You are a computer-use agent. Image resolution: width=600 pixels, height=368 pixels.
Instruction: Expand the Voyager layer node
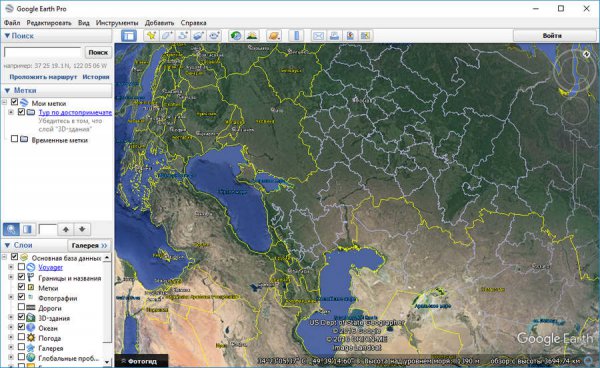[x=11, y=267]
